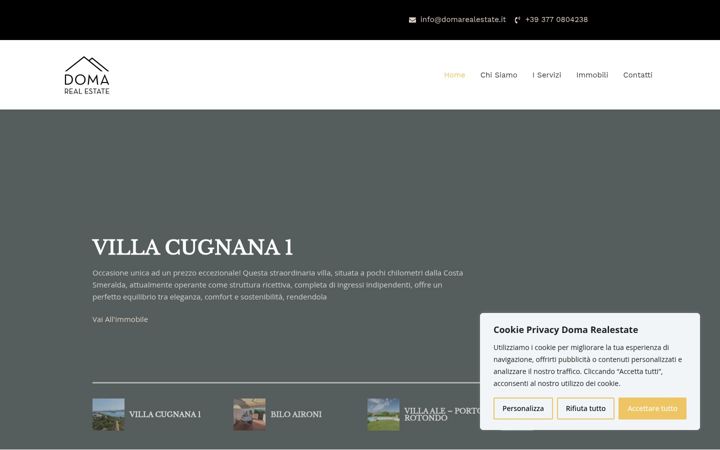Call the +39 377 0804238 number link
Screen dimensions: 720x450
pos(556,19)
